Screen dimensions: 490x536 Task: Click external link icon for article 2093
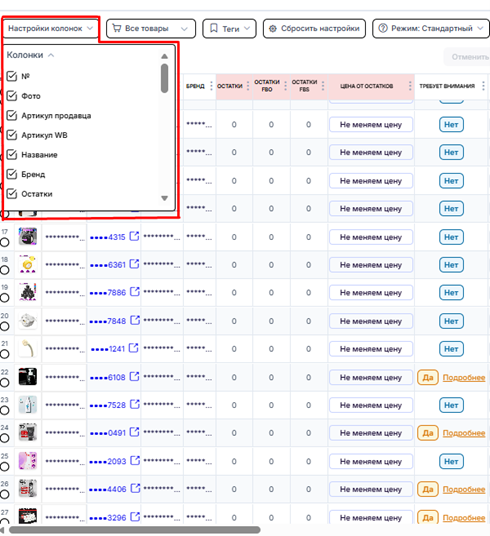(135, 461)
